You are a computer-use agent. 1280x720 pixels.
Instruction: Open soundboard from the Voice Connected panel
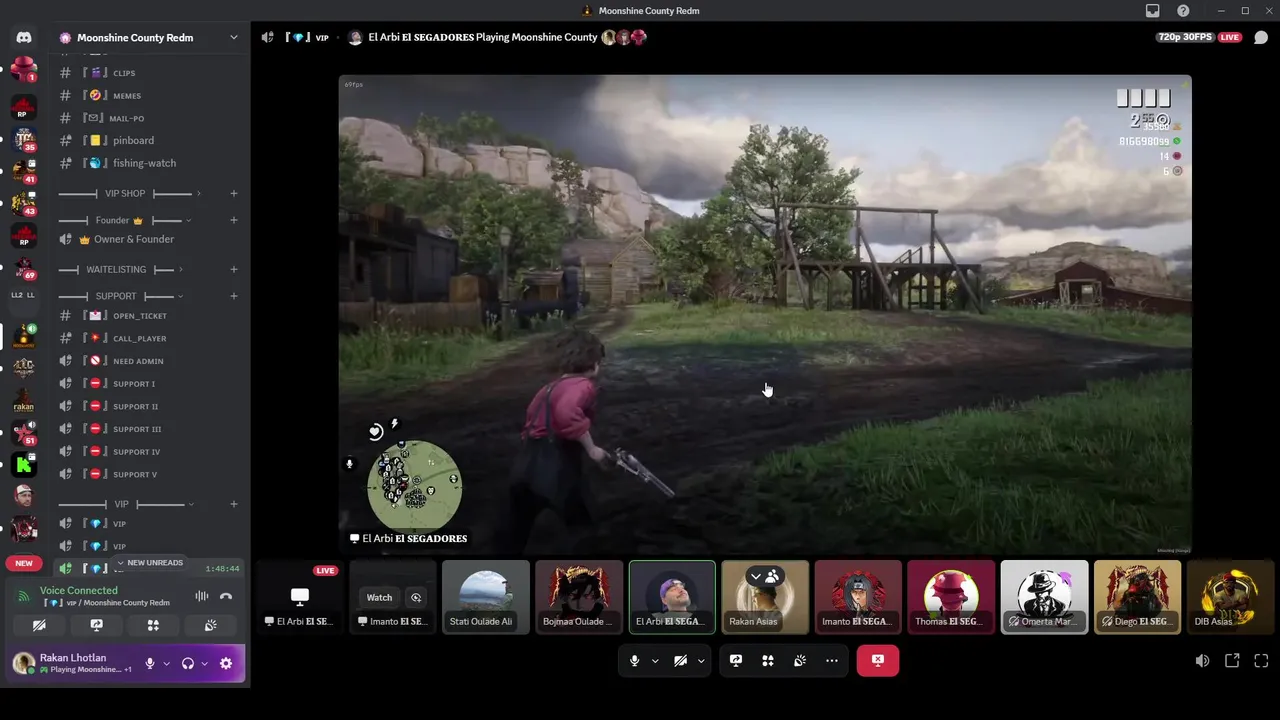tap(210, 625)
